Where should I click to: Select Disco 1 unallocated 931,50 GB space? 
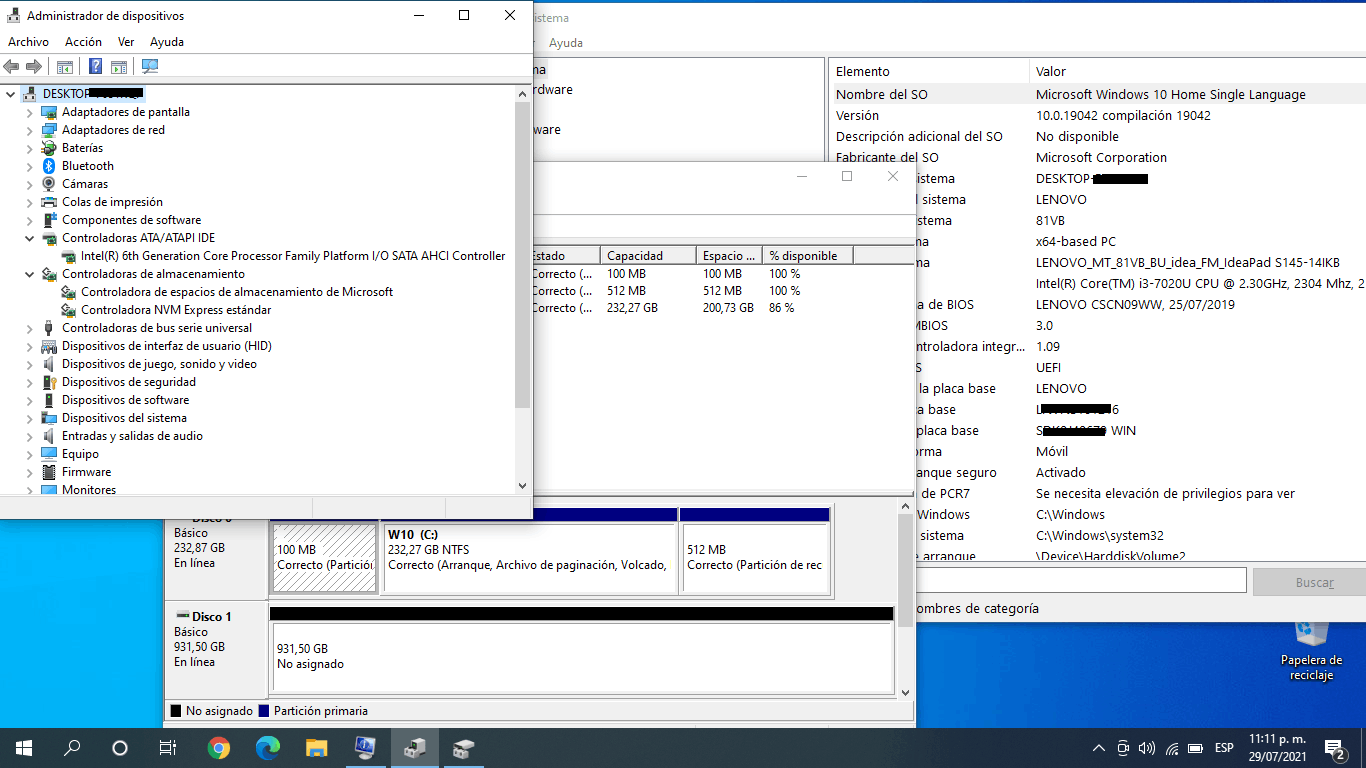pos(582,650)
